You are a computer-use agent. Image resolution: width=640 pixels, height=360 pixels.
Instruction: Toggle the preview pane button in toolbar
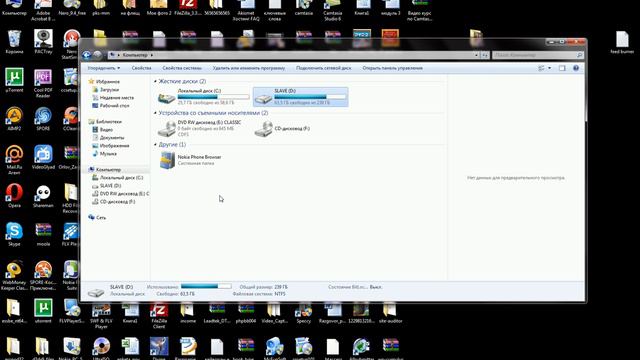562,68
